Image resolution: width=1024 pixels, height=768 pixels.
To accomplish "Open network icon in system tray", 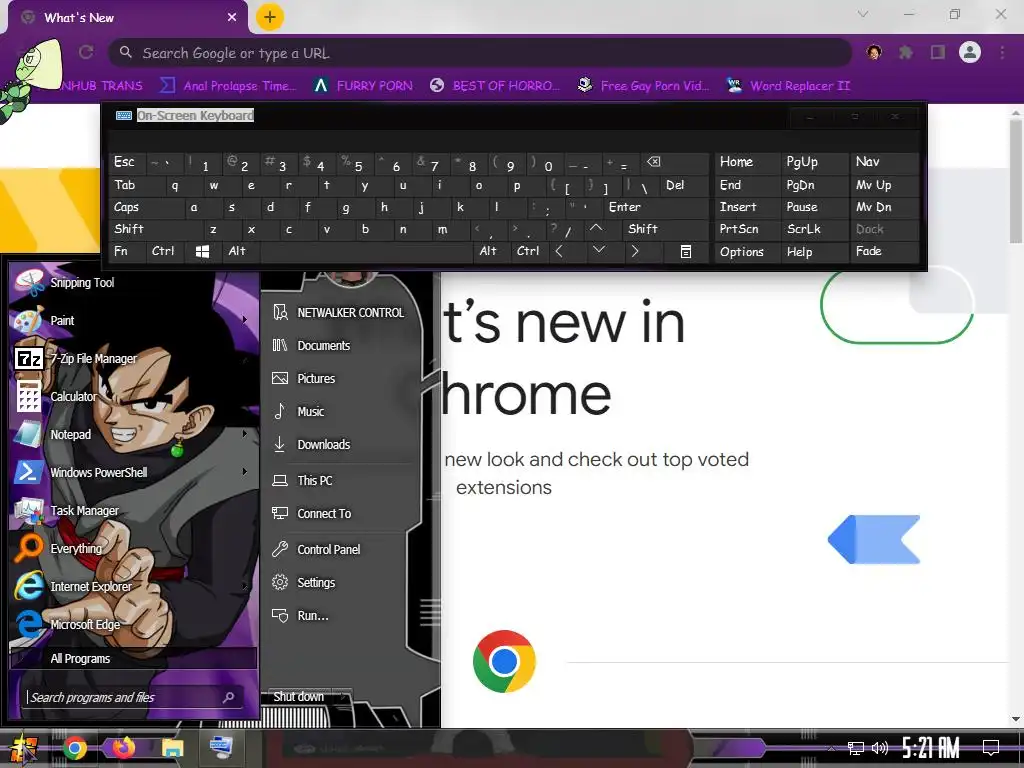I will [x=856, y=748].
